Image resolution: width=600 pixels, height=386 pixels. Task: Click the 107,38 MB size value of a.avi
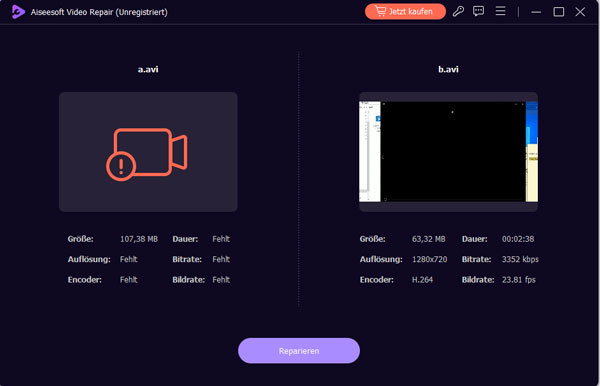click(x=139, y=239)
